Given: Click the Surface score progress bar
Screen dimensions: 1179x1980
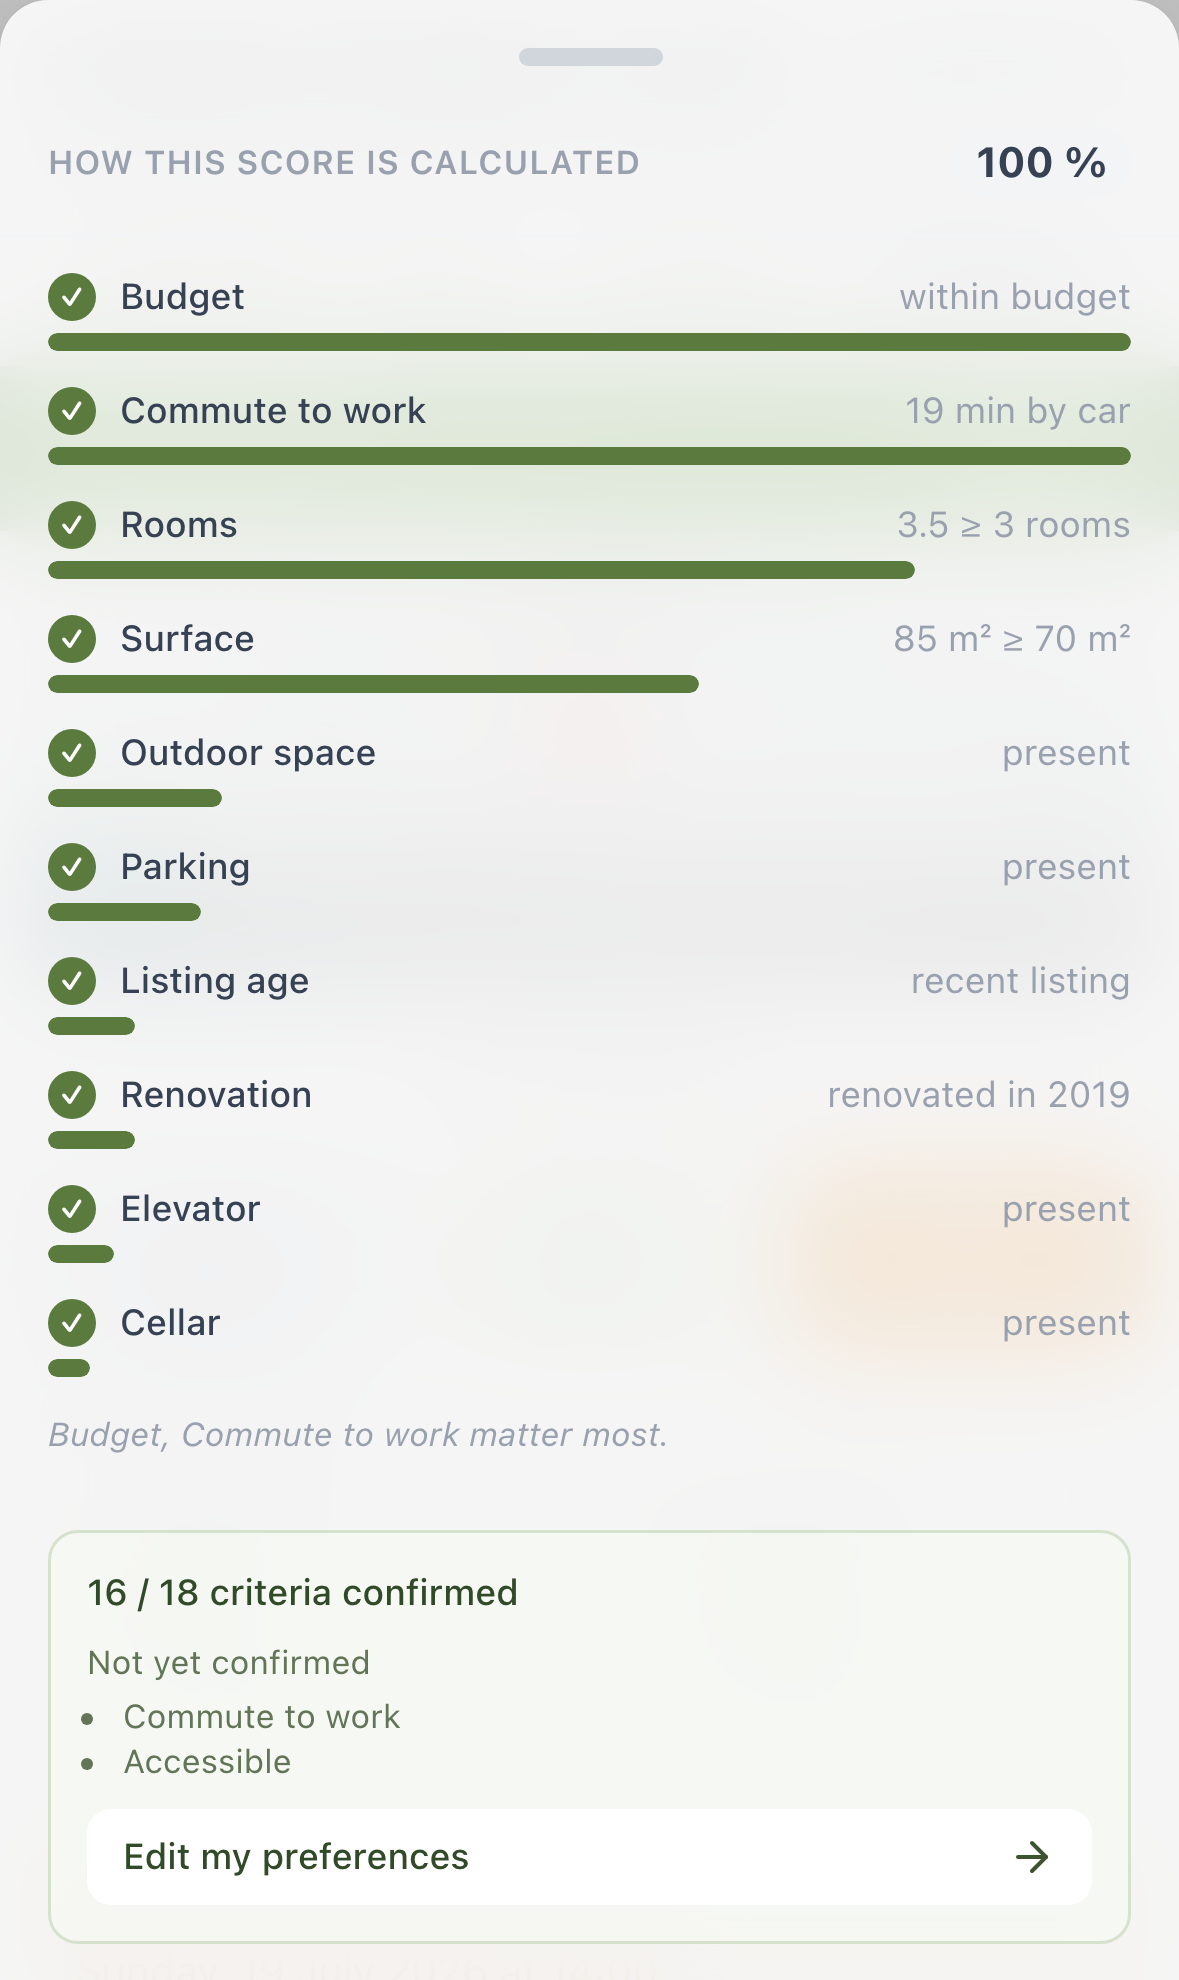Looking at the screenshot, I should 373,684.
